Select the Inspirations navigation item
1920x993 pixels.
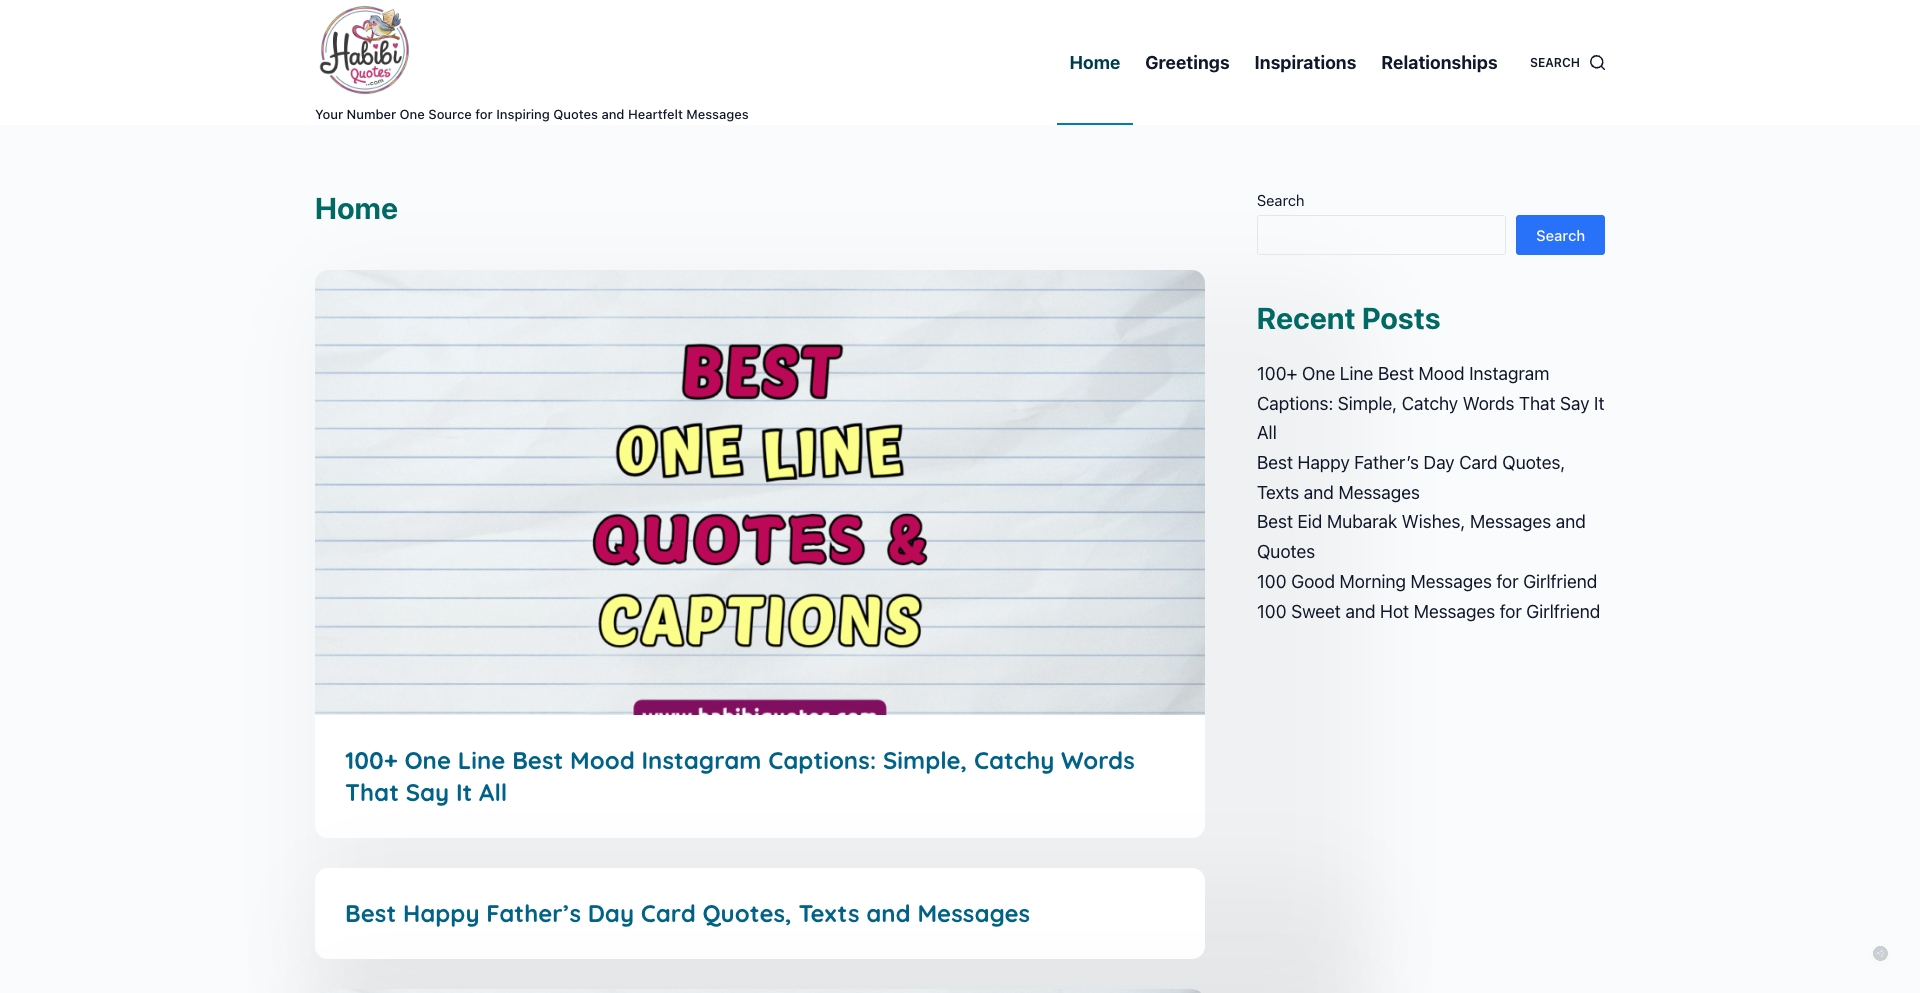[x=1305, y=62]
